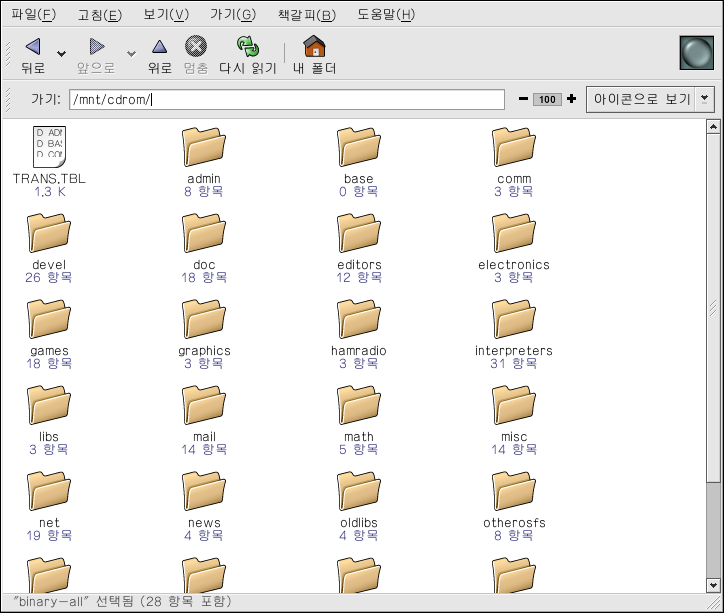Screen dimensions: 724x613
Task: Open the Forward history dropdown arrow
Action: [130, 54]
